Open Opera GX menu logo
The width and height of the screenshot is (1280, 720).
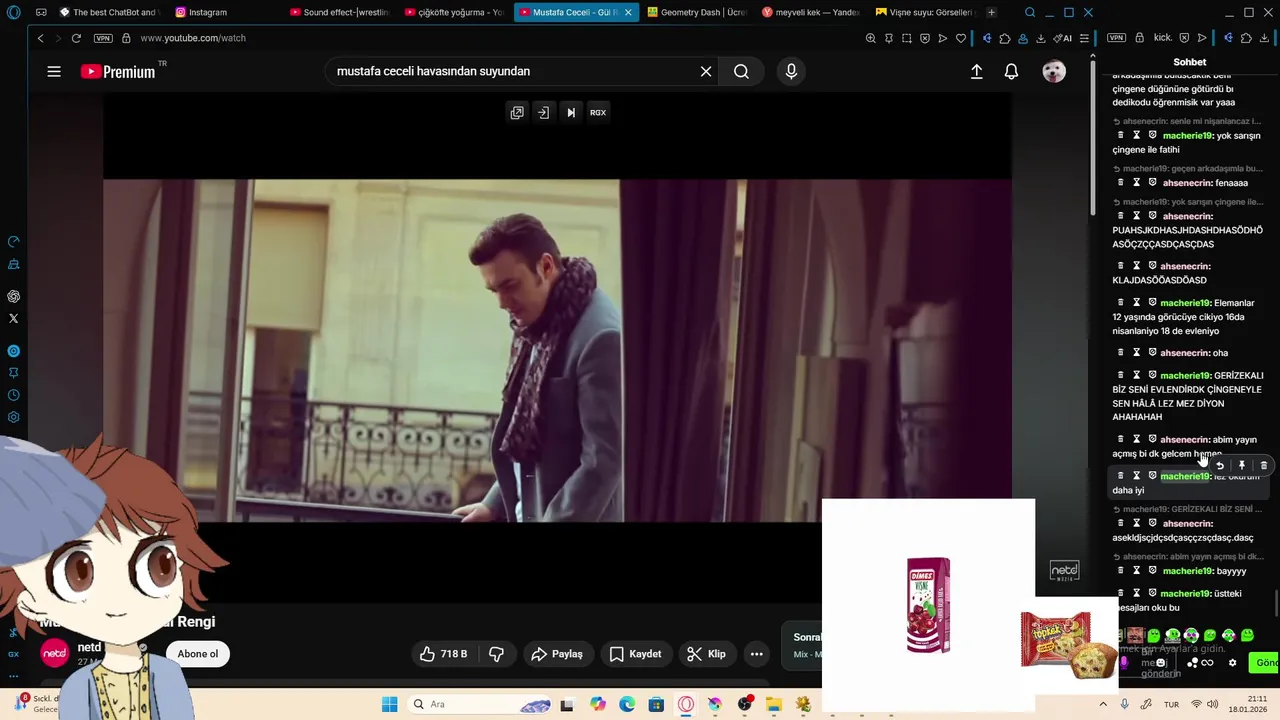point(14,12)
